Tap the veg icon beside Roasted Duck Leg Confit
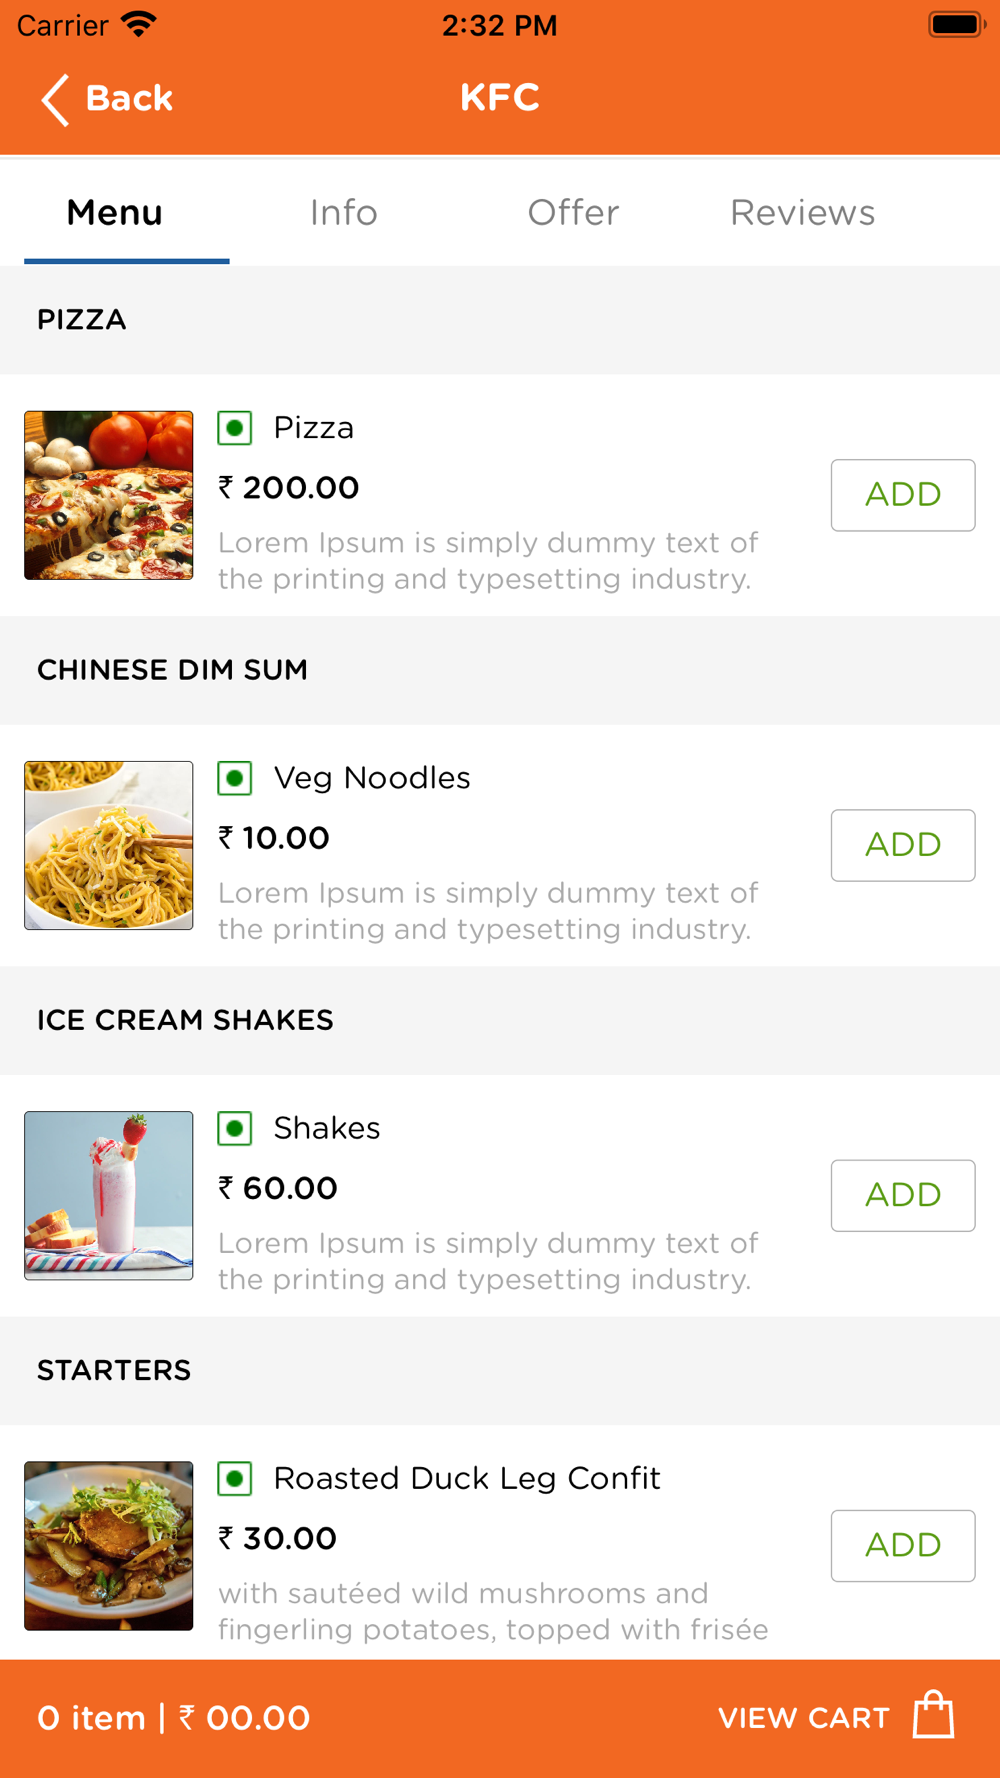 pos(235,1478)
